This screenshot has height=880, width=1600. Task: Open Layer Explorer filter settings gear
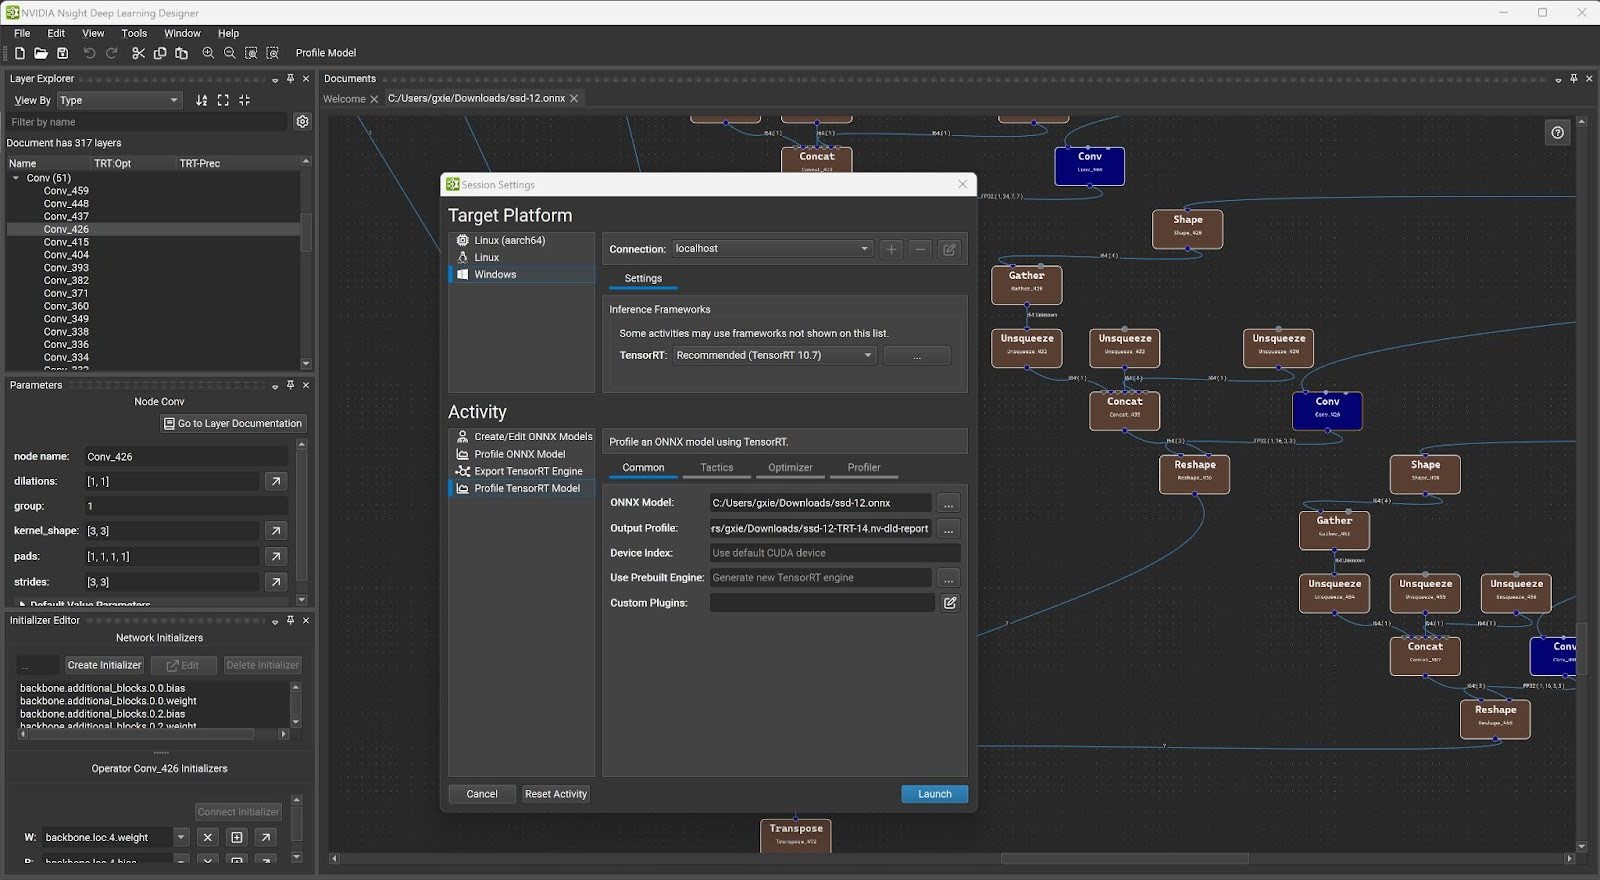303,122
